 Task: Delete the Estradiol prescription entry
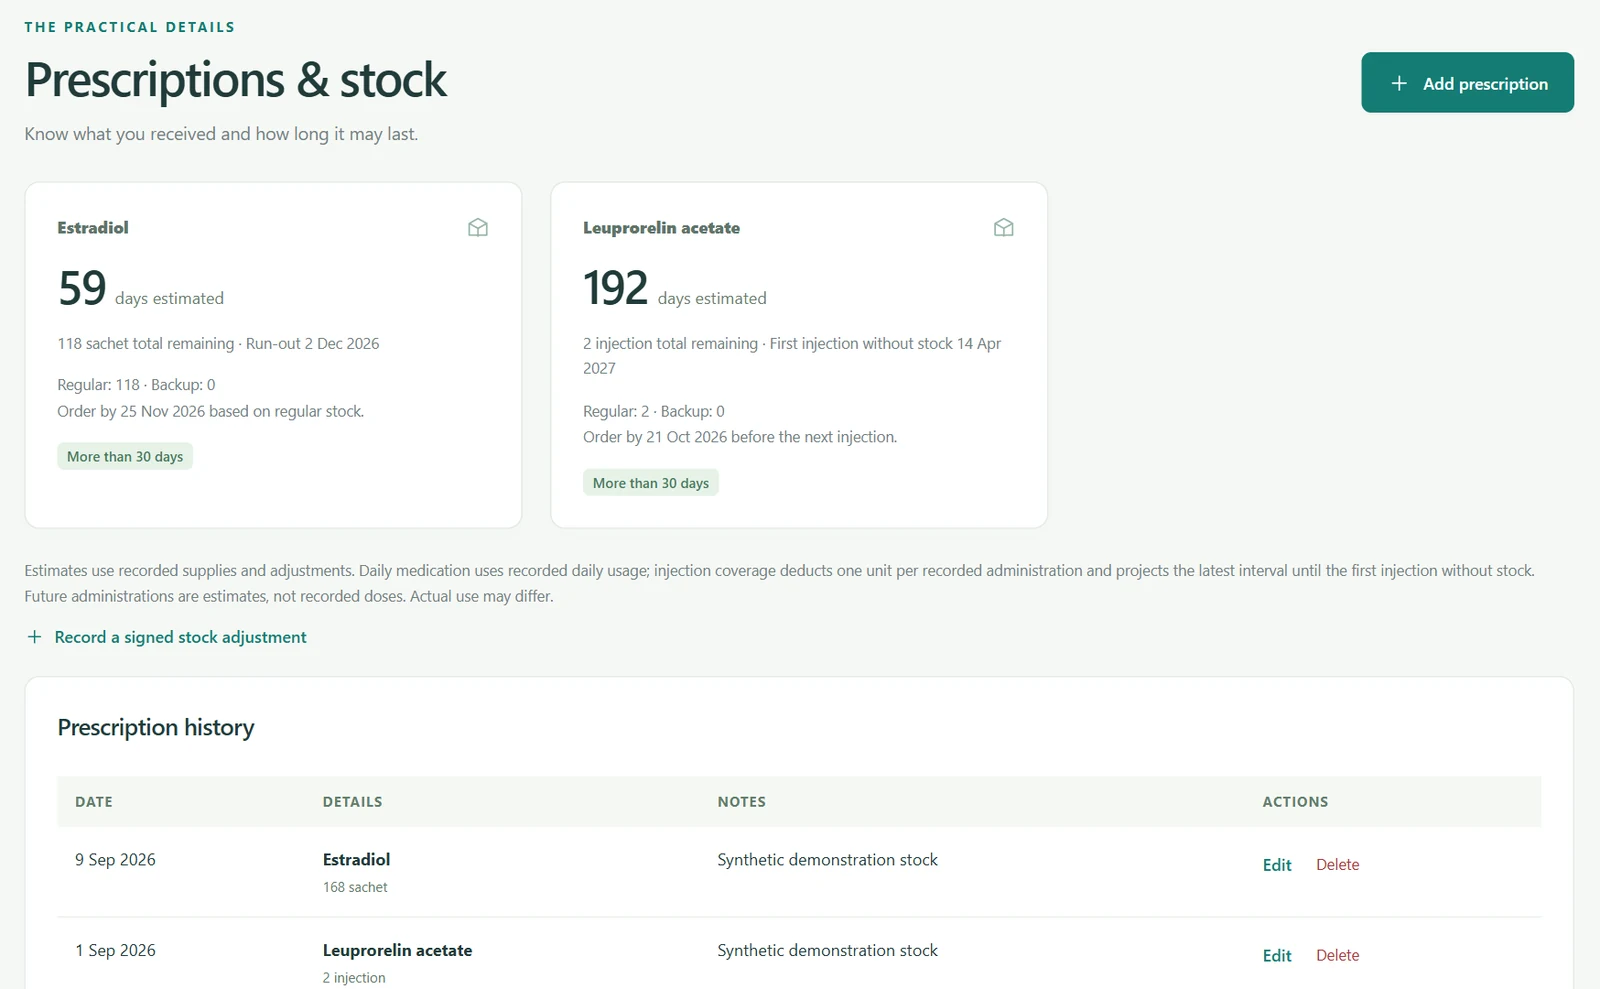click(1337, 865)
